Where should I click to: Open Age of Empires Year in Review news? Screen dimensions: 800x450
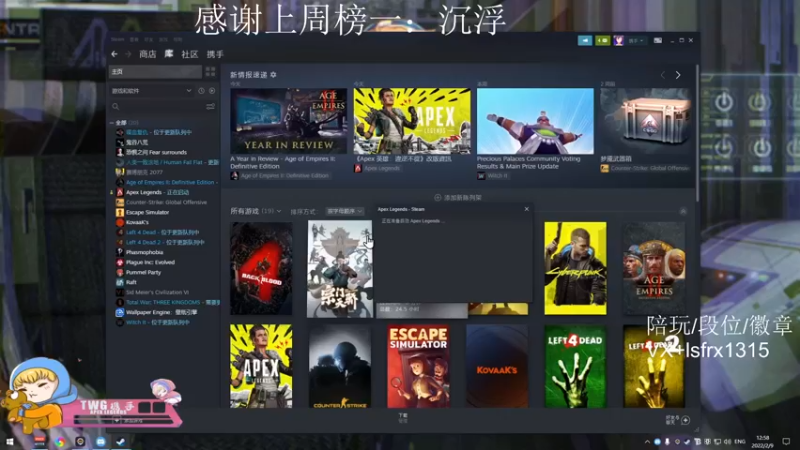coord(288,121)
